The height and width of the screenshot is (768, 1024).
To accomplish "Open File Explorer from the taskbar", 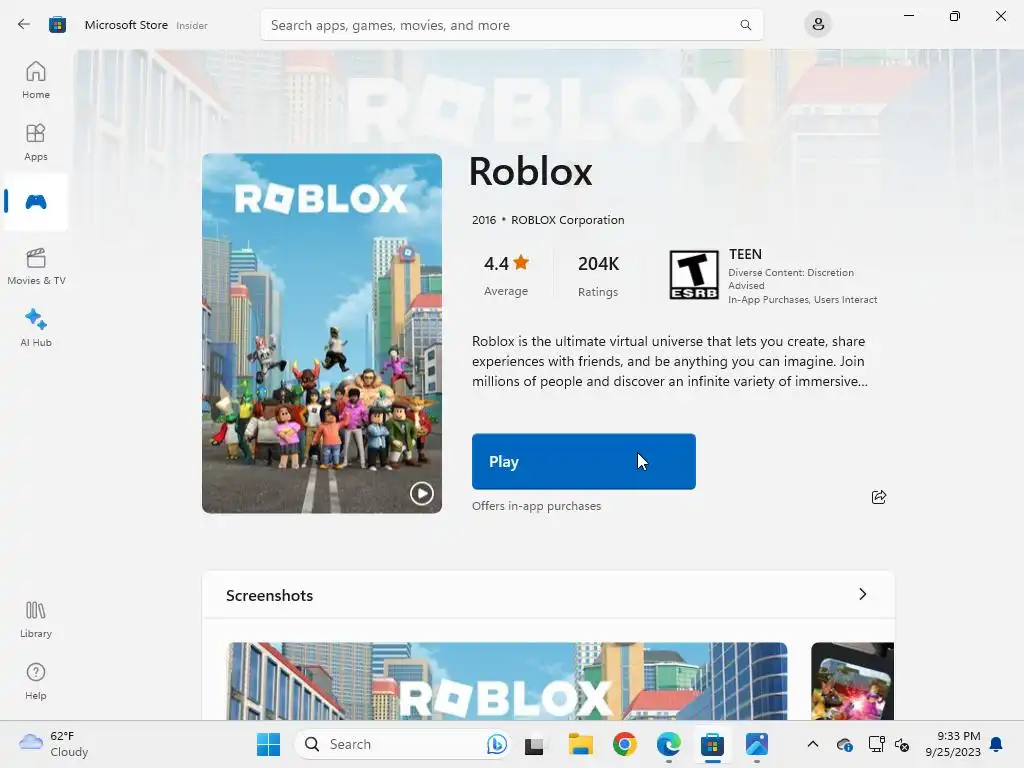I will (x=580, y=744).
